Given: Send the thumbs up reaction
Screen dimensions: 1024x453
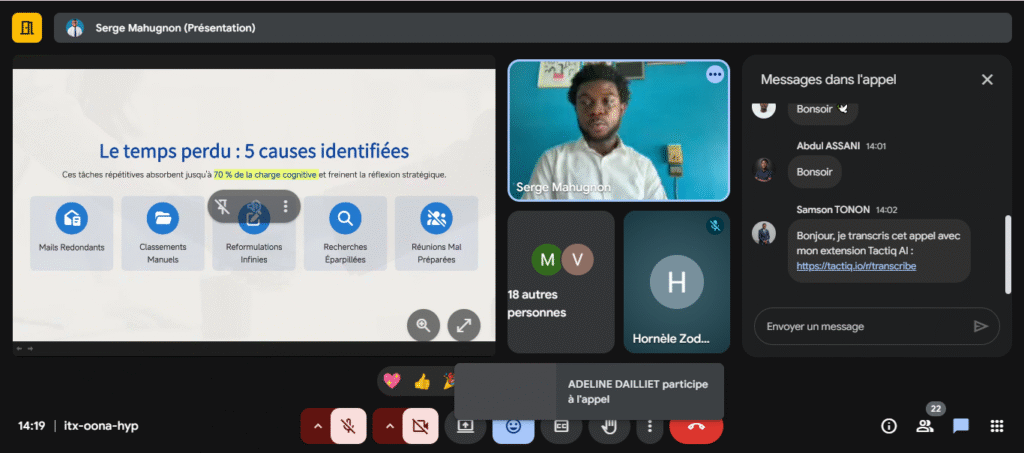Looking at the screenshot, I should [x=421, y=381].
